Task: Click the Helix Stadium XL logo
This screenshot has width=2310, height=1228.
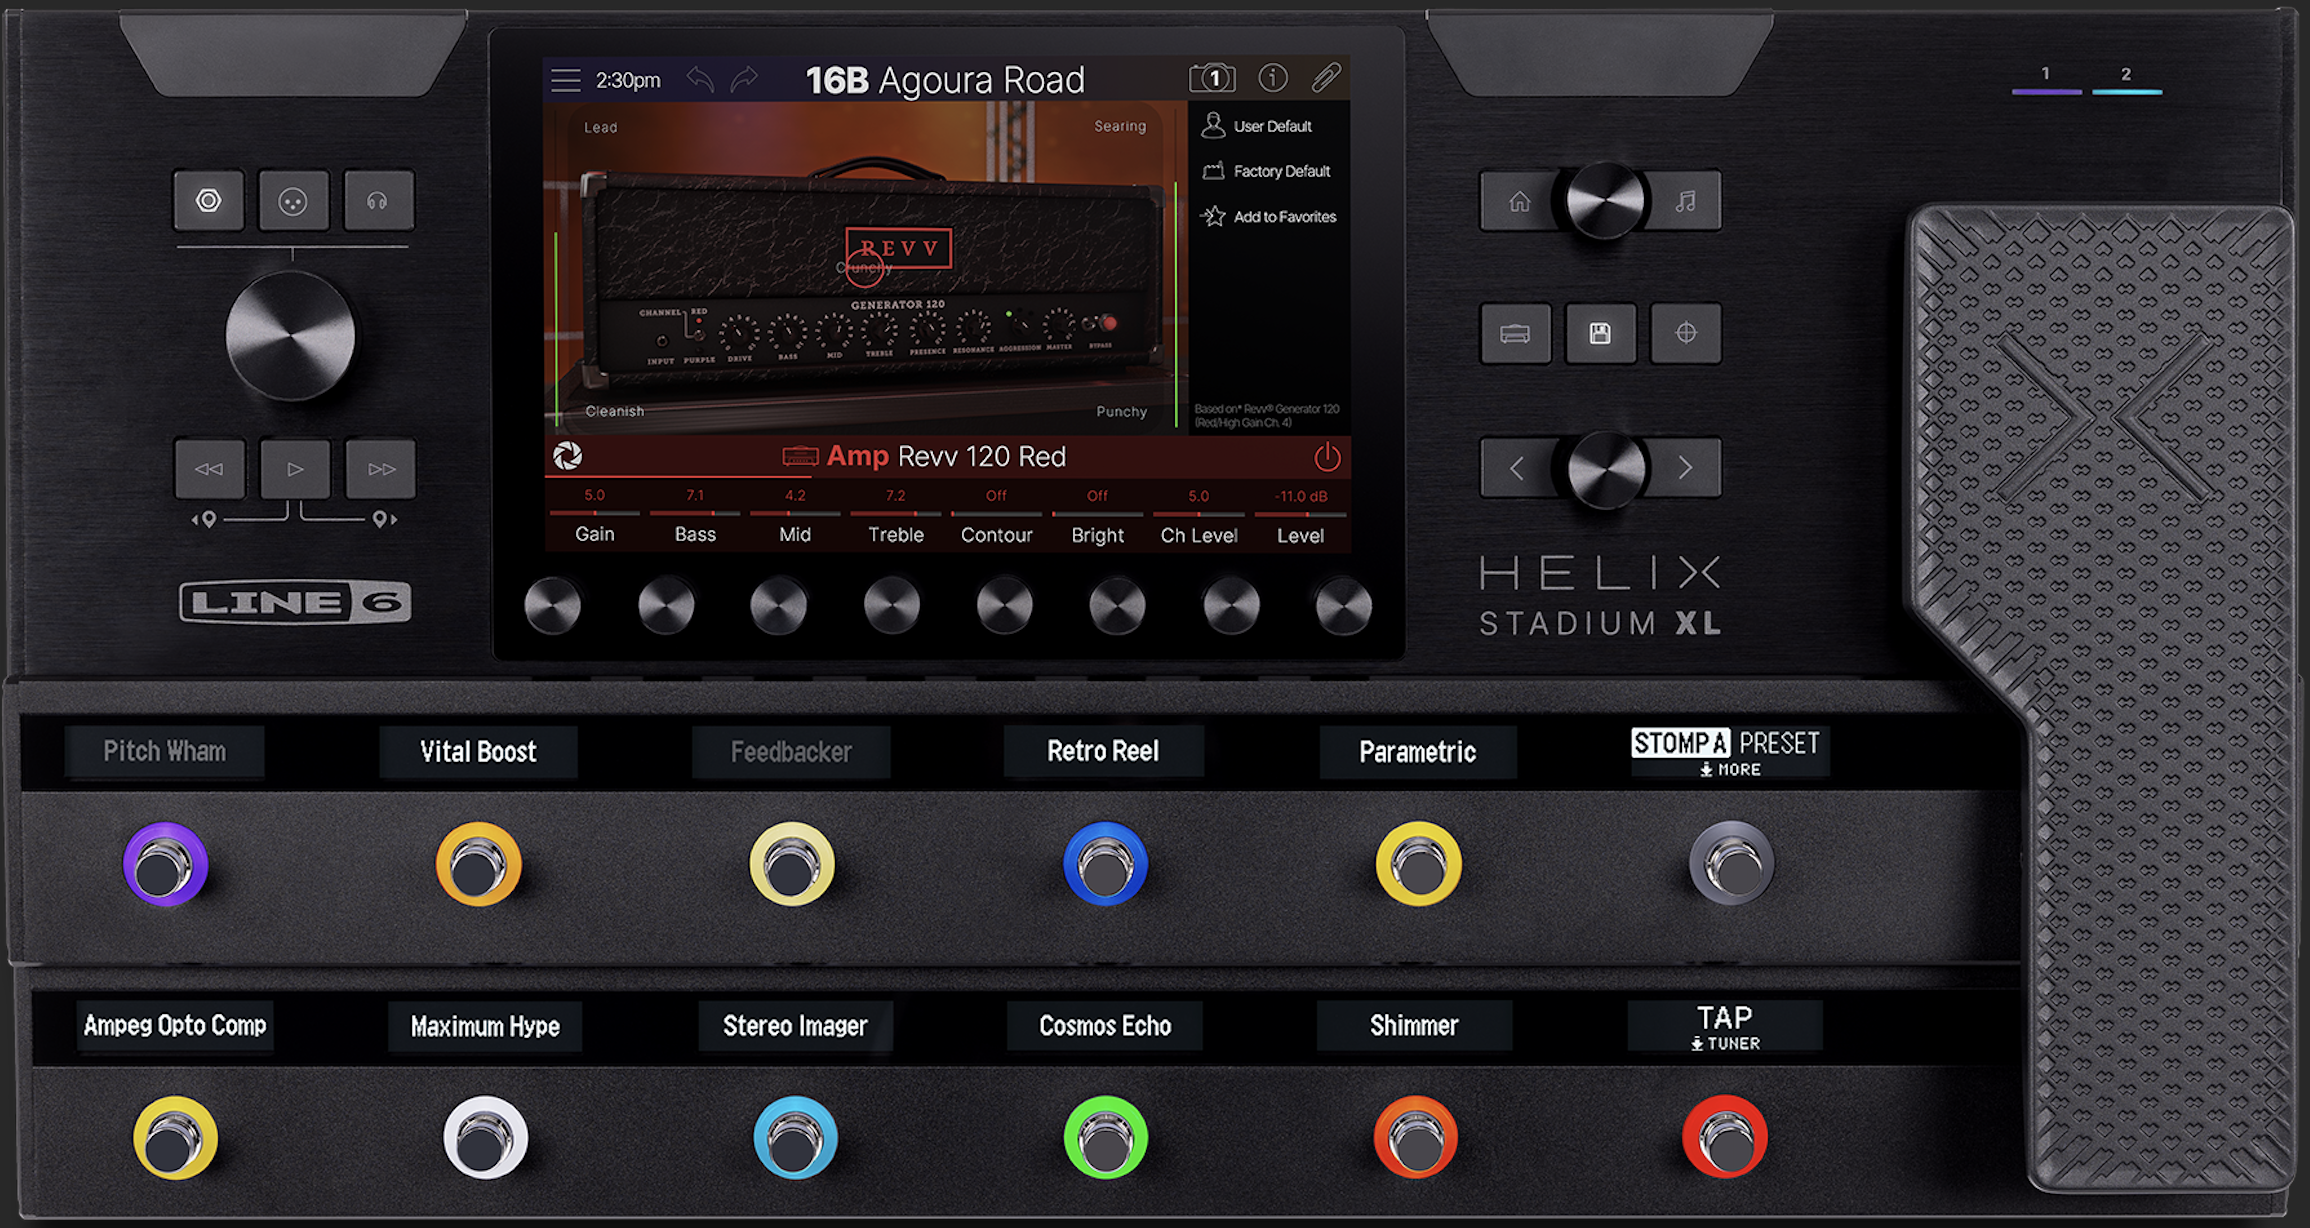Action: (1600, 596)
